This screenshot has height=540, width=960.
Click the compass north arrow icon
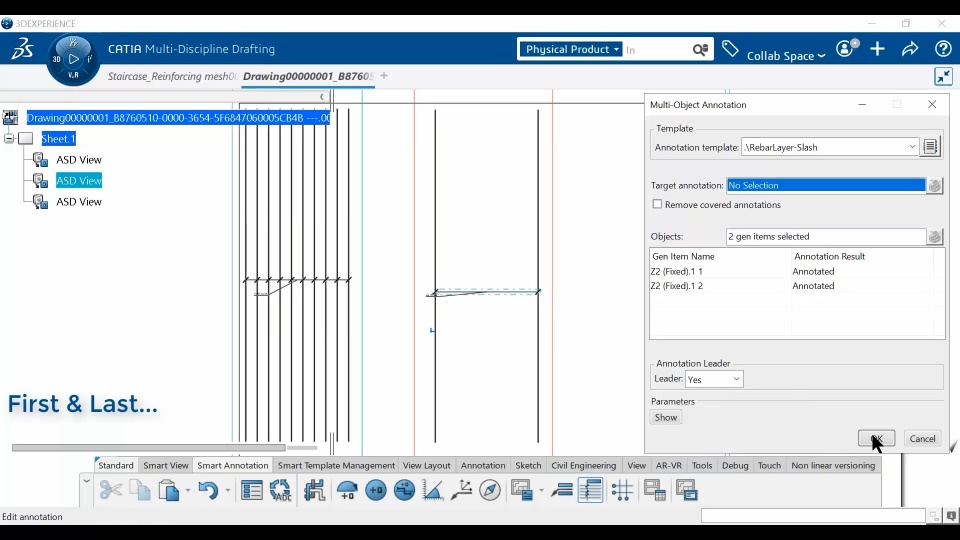point(490,490)
